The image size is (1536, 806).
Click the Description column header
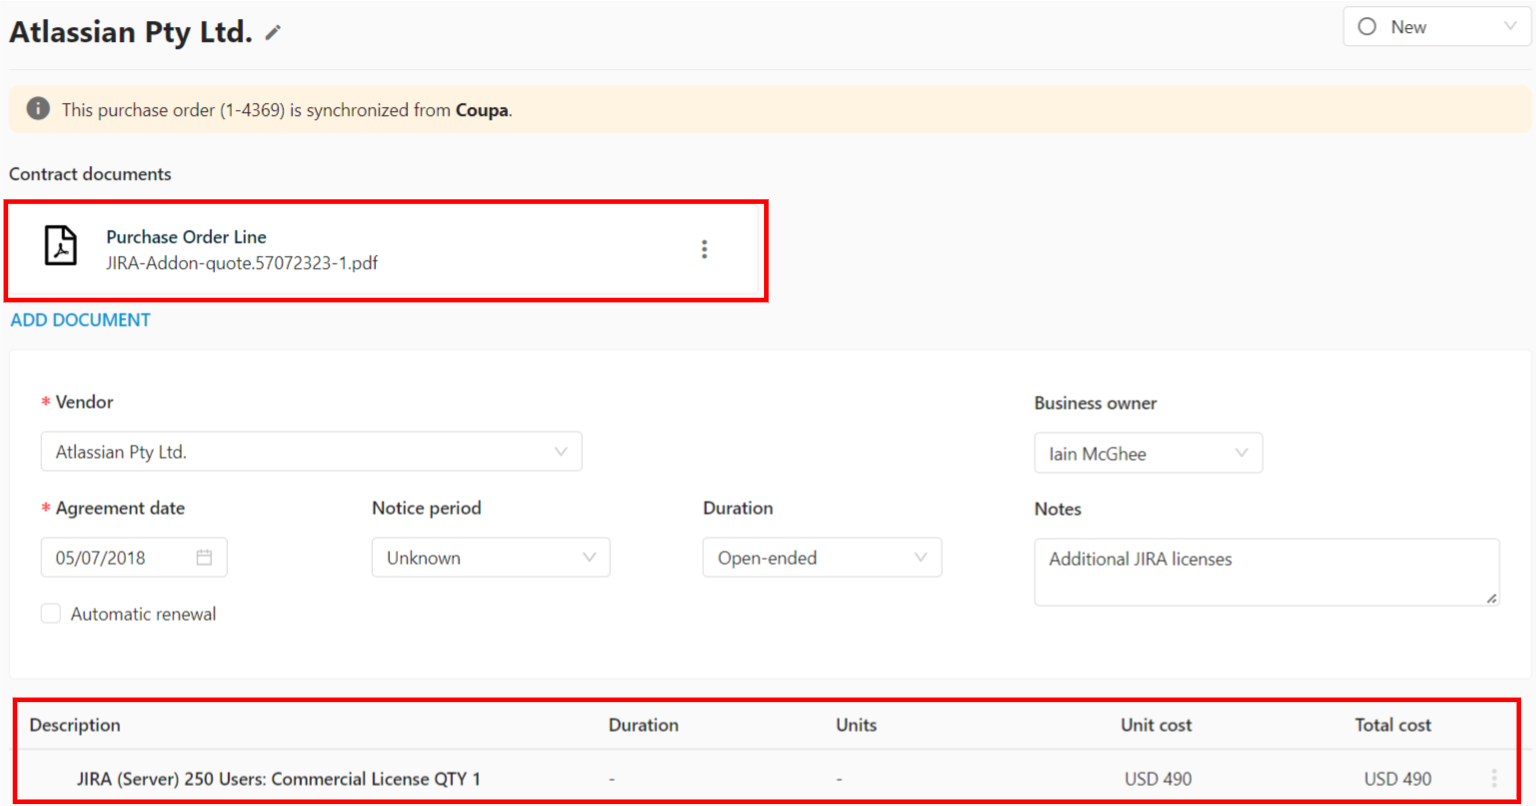[x=75, y=725]
